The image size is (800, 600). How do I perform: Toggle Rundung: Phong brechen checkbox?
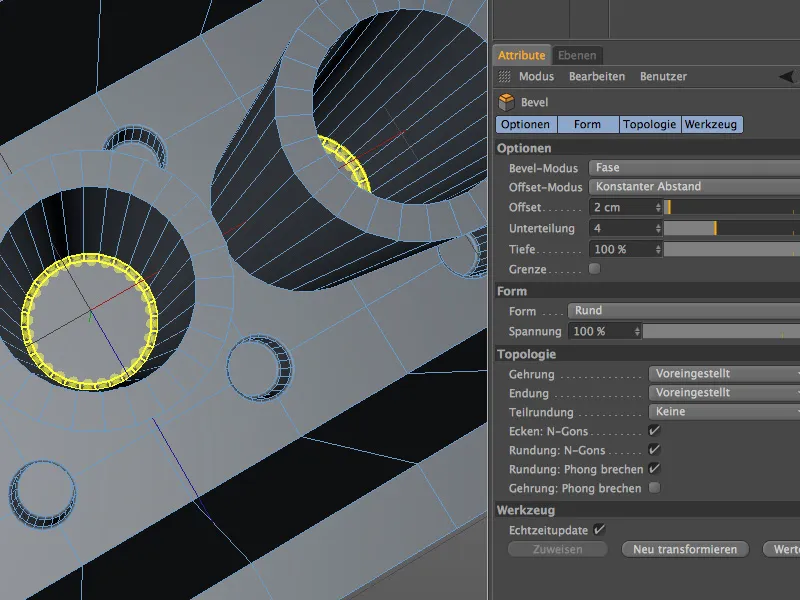(654, 469)
